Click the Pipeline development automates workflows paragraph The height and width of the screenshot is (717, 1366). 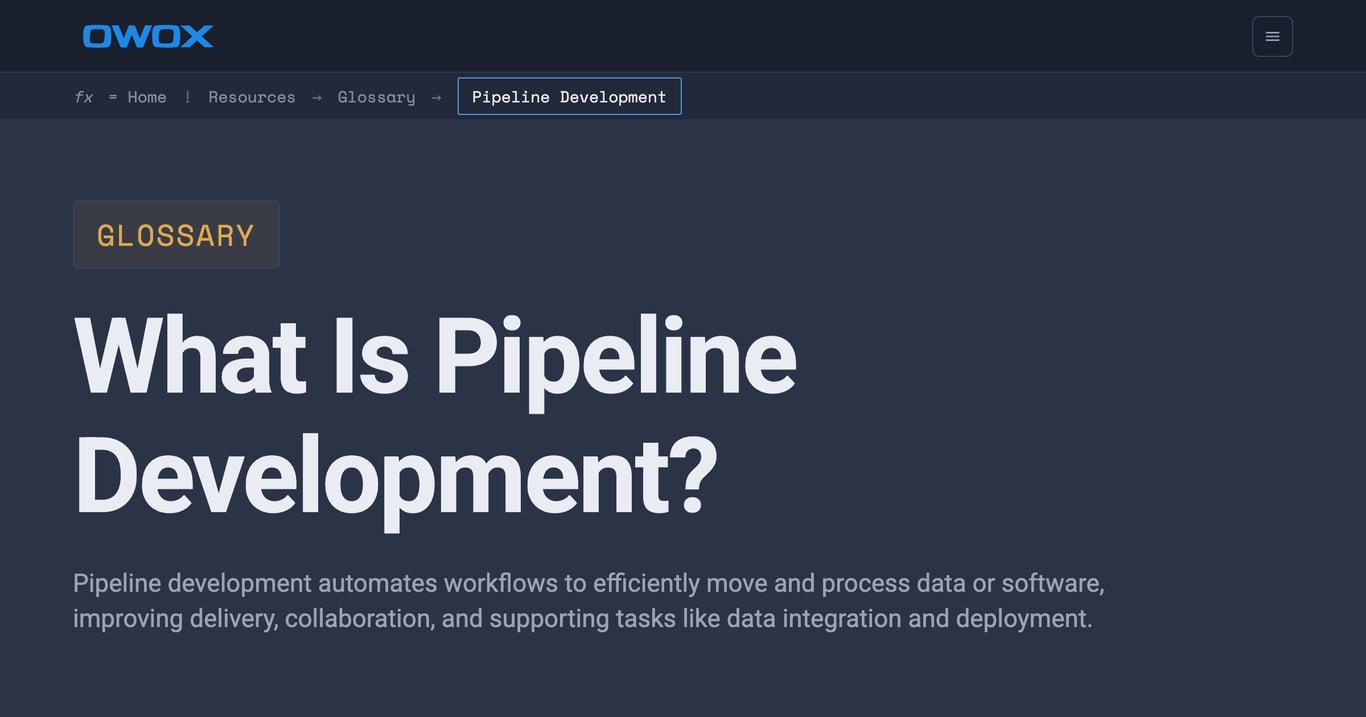pos(588,600)
